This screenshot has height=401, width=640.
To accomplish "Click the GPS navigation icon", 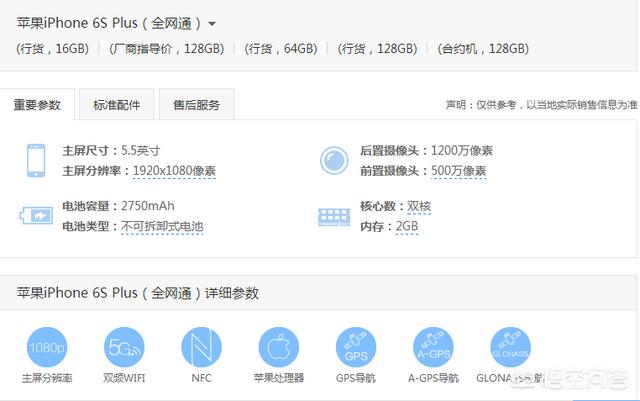I will point(356,348).
